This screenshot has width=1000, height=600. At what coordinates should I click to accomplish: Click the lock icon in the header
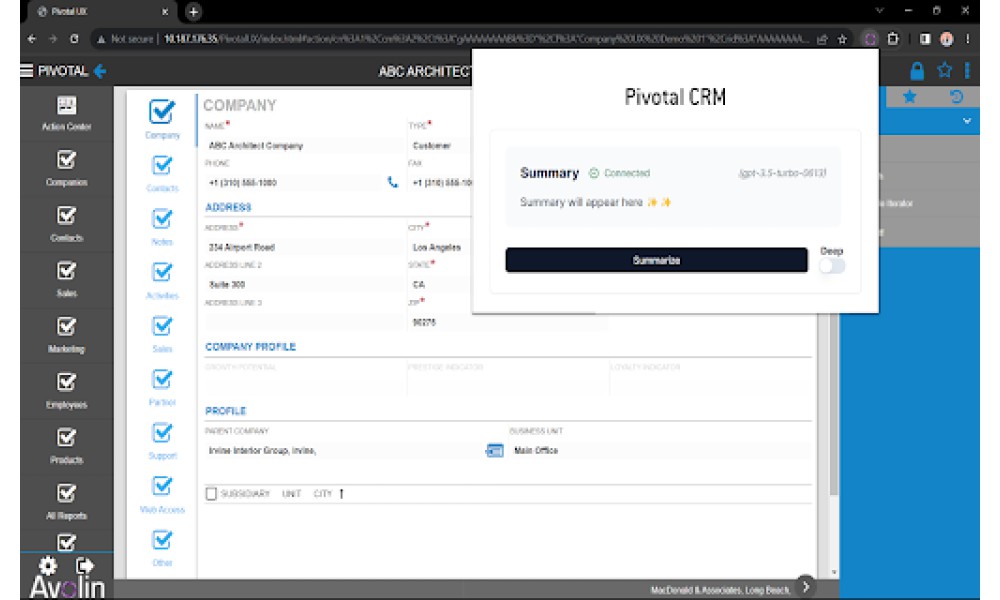click(916, 71)
